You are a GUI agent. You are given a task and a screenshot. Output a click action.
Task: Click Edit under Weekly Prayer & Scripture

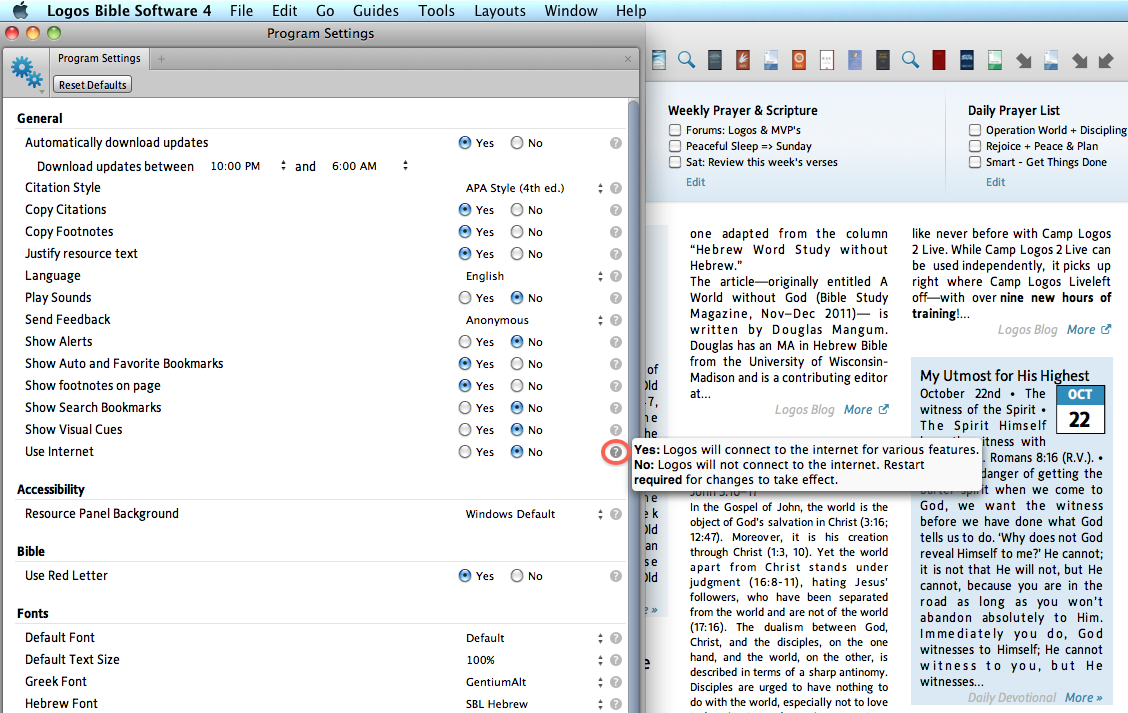[x=696, y=182]
